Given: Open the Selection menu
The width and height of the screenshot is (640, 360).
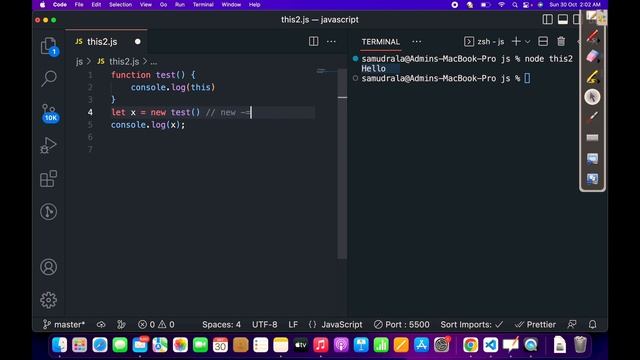Looking at the screenshot, I should tap(120, 4).
